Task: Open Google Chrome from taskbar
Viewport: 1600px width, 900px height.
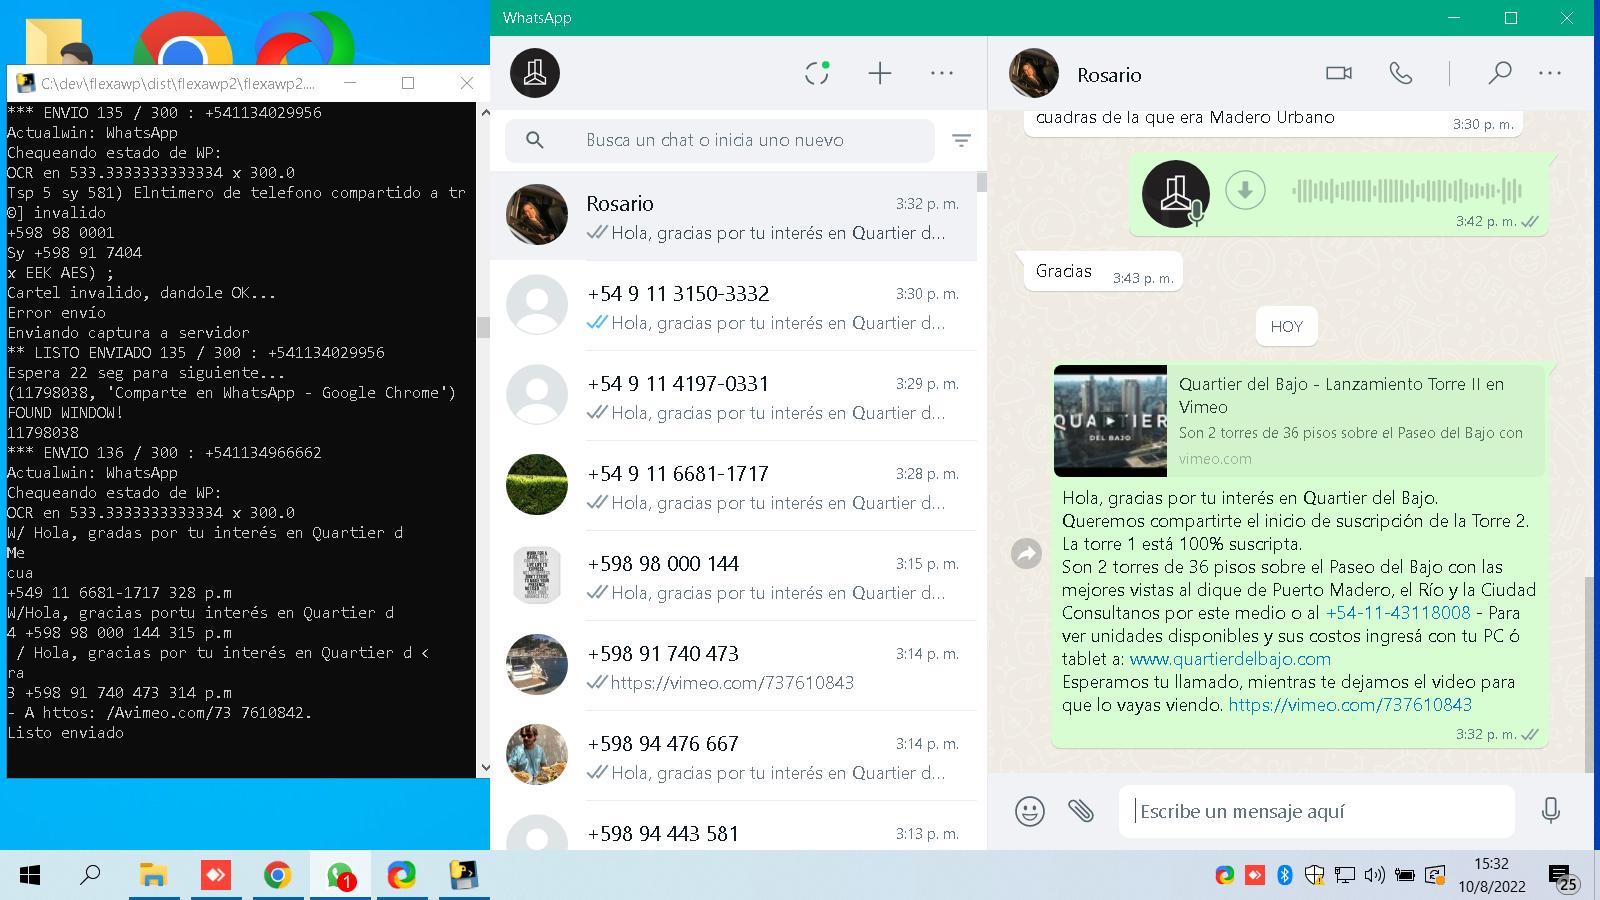Action: pos(277,876)
